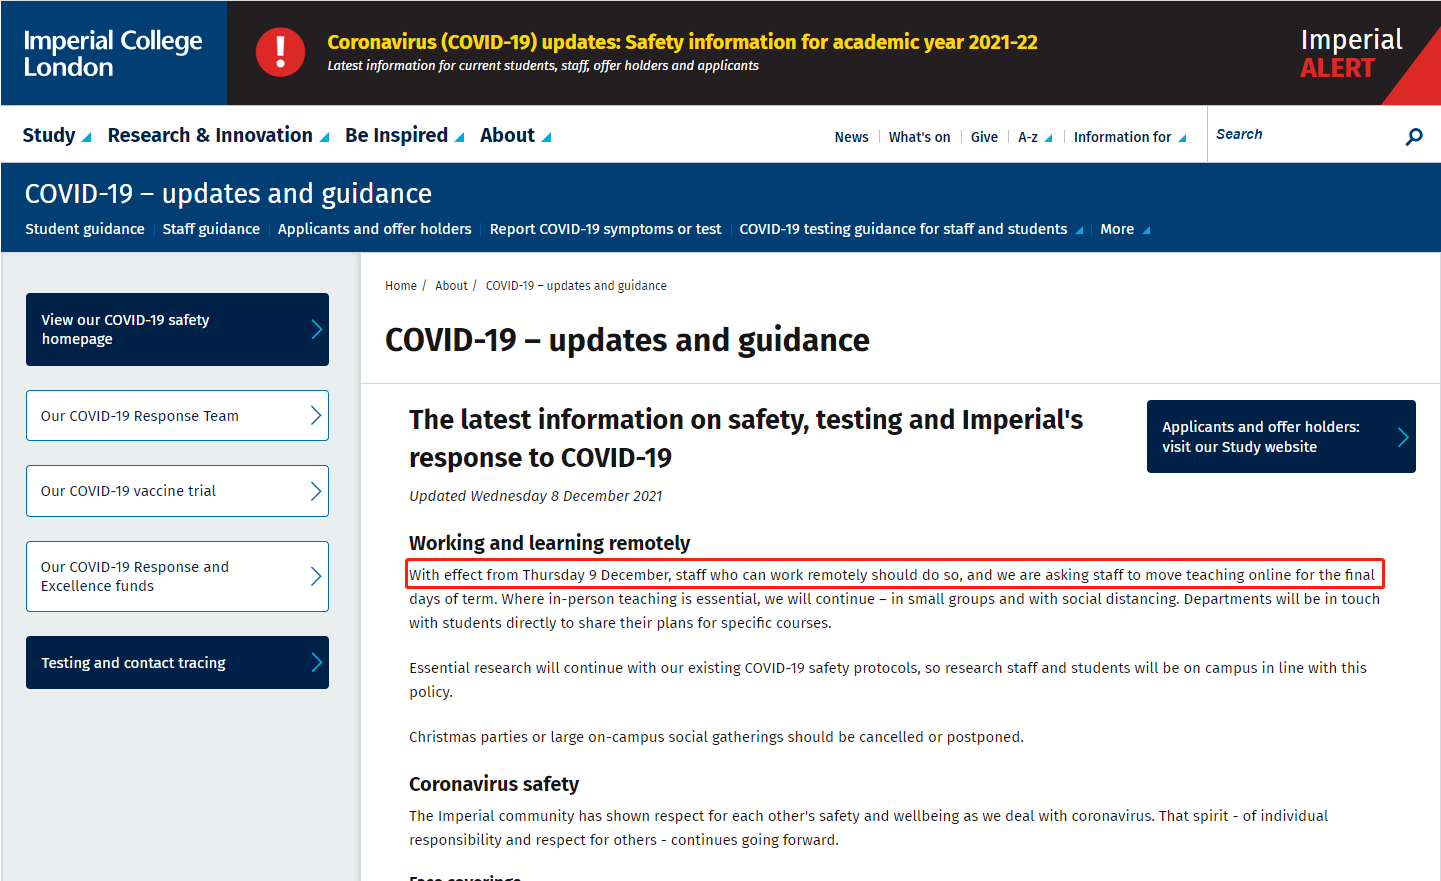Image resolution: width=1441 pixels, height=881 pixels.
Task: Click chevron on Response and Excellence funds card
Action: [316, 576]
